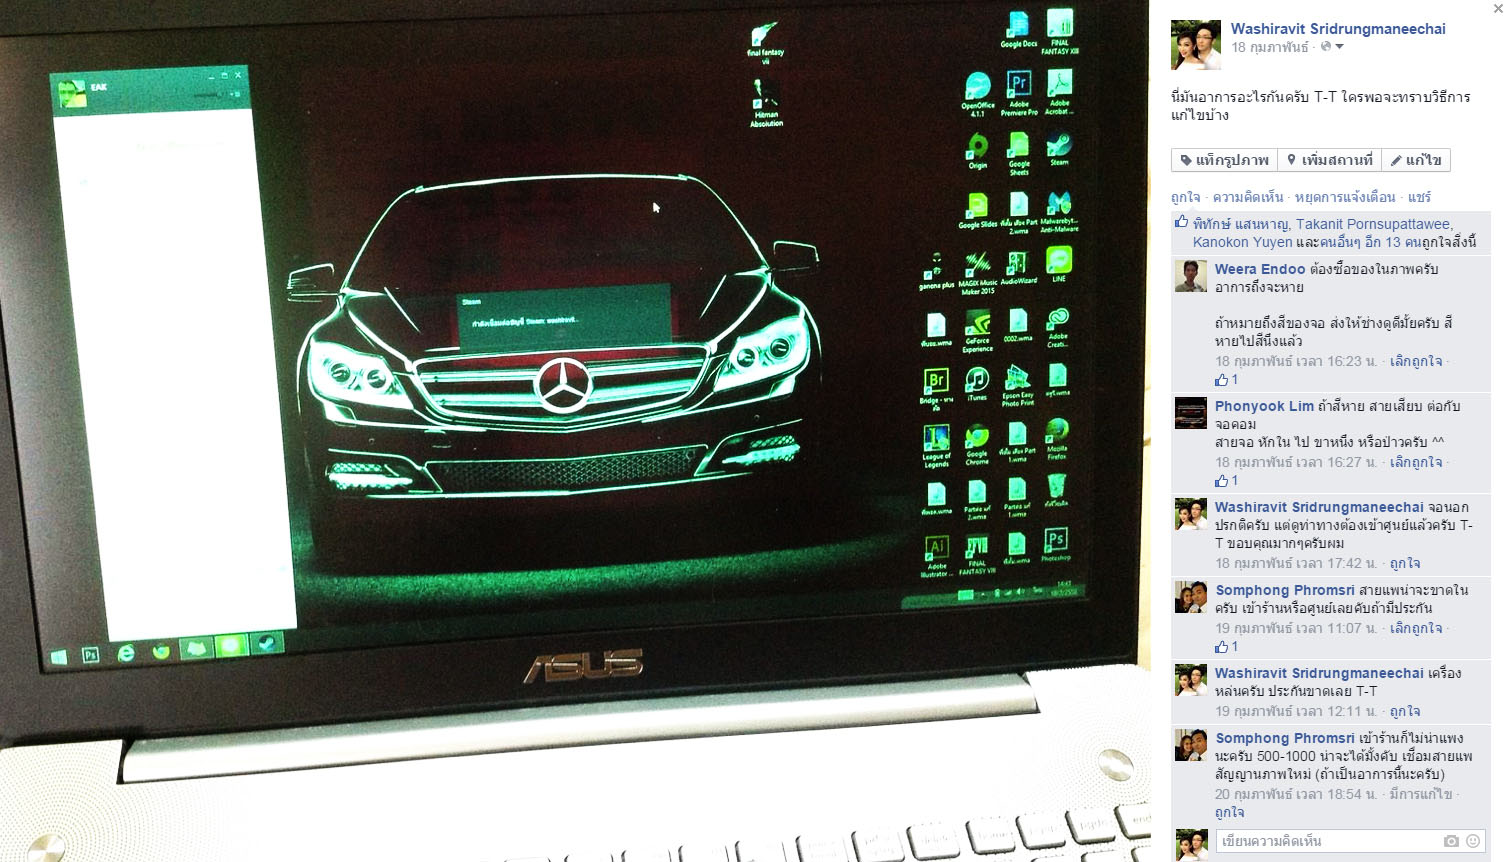Open Somphong Phromsri's name on the 11:07 comment

pos(1285,590)
